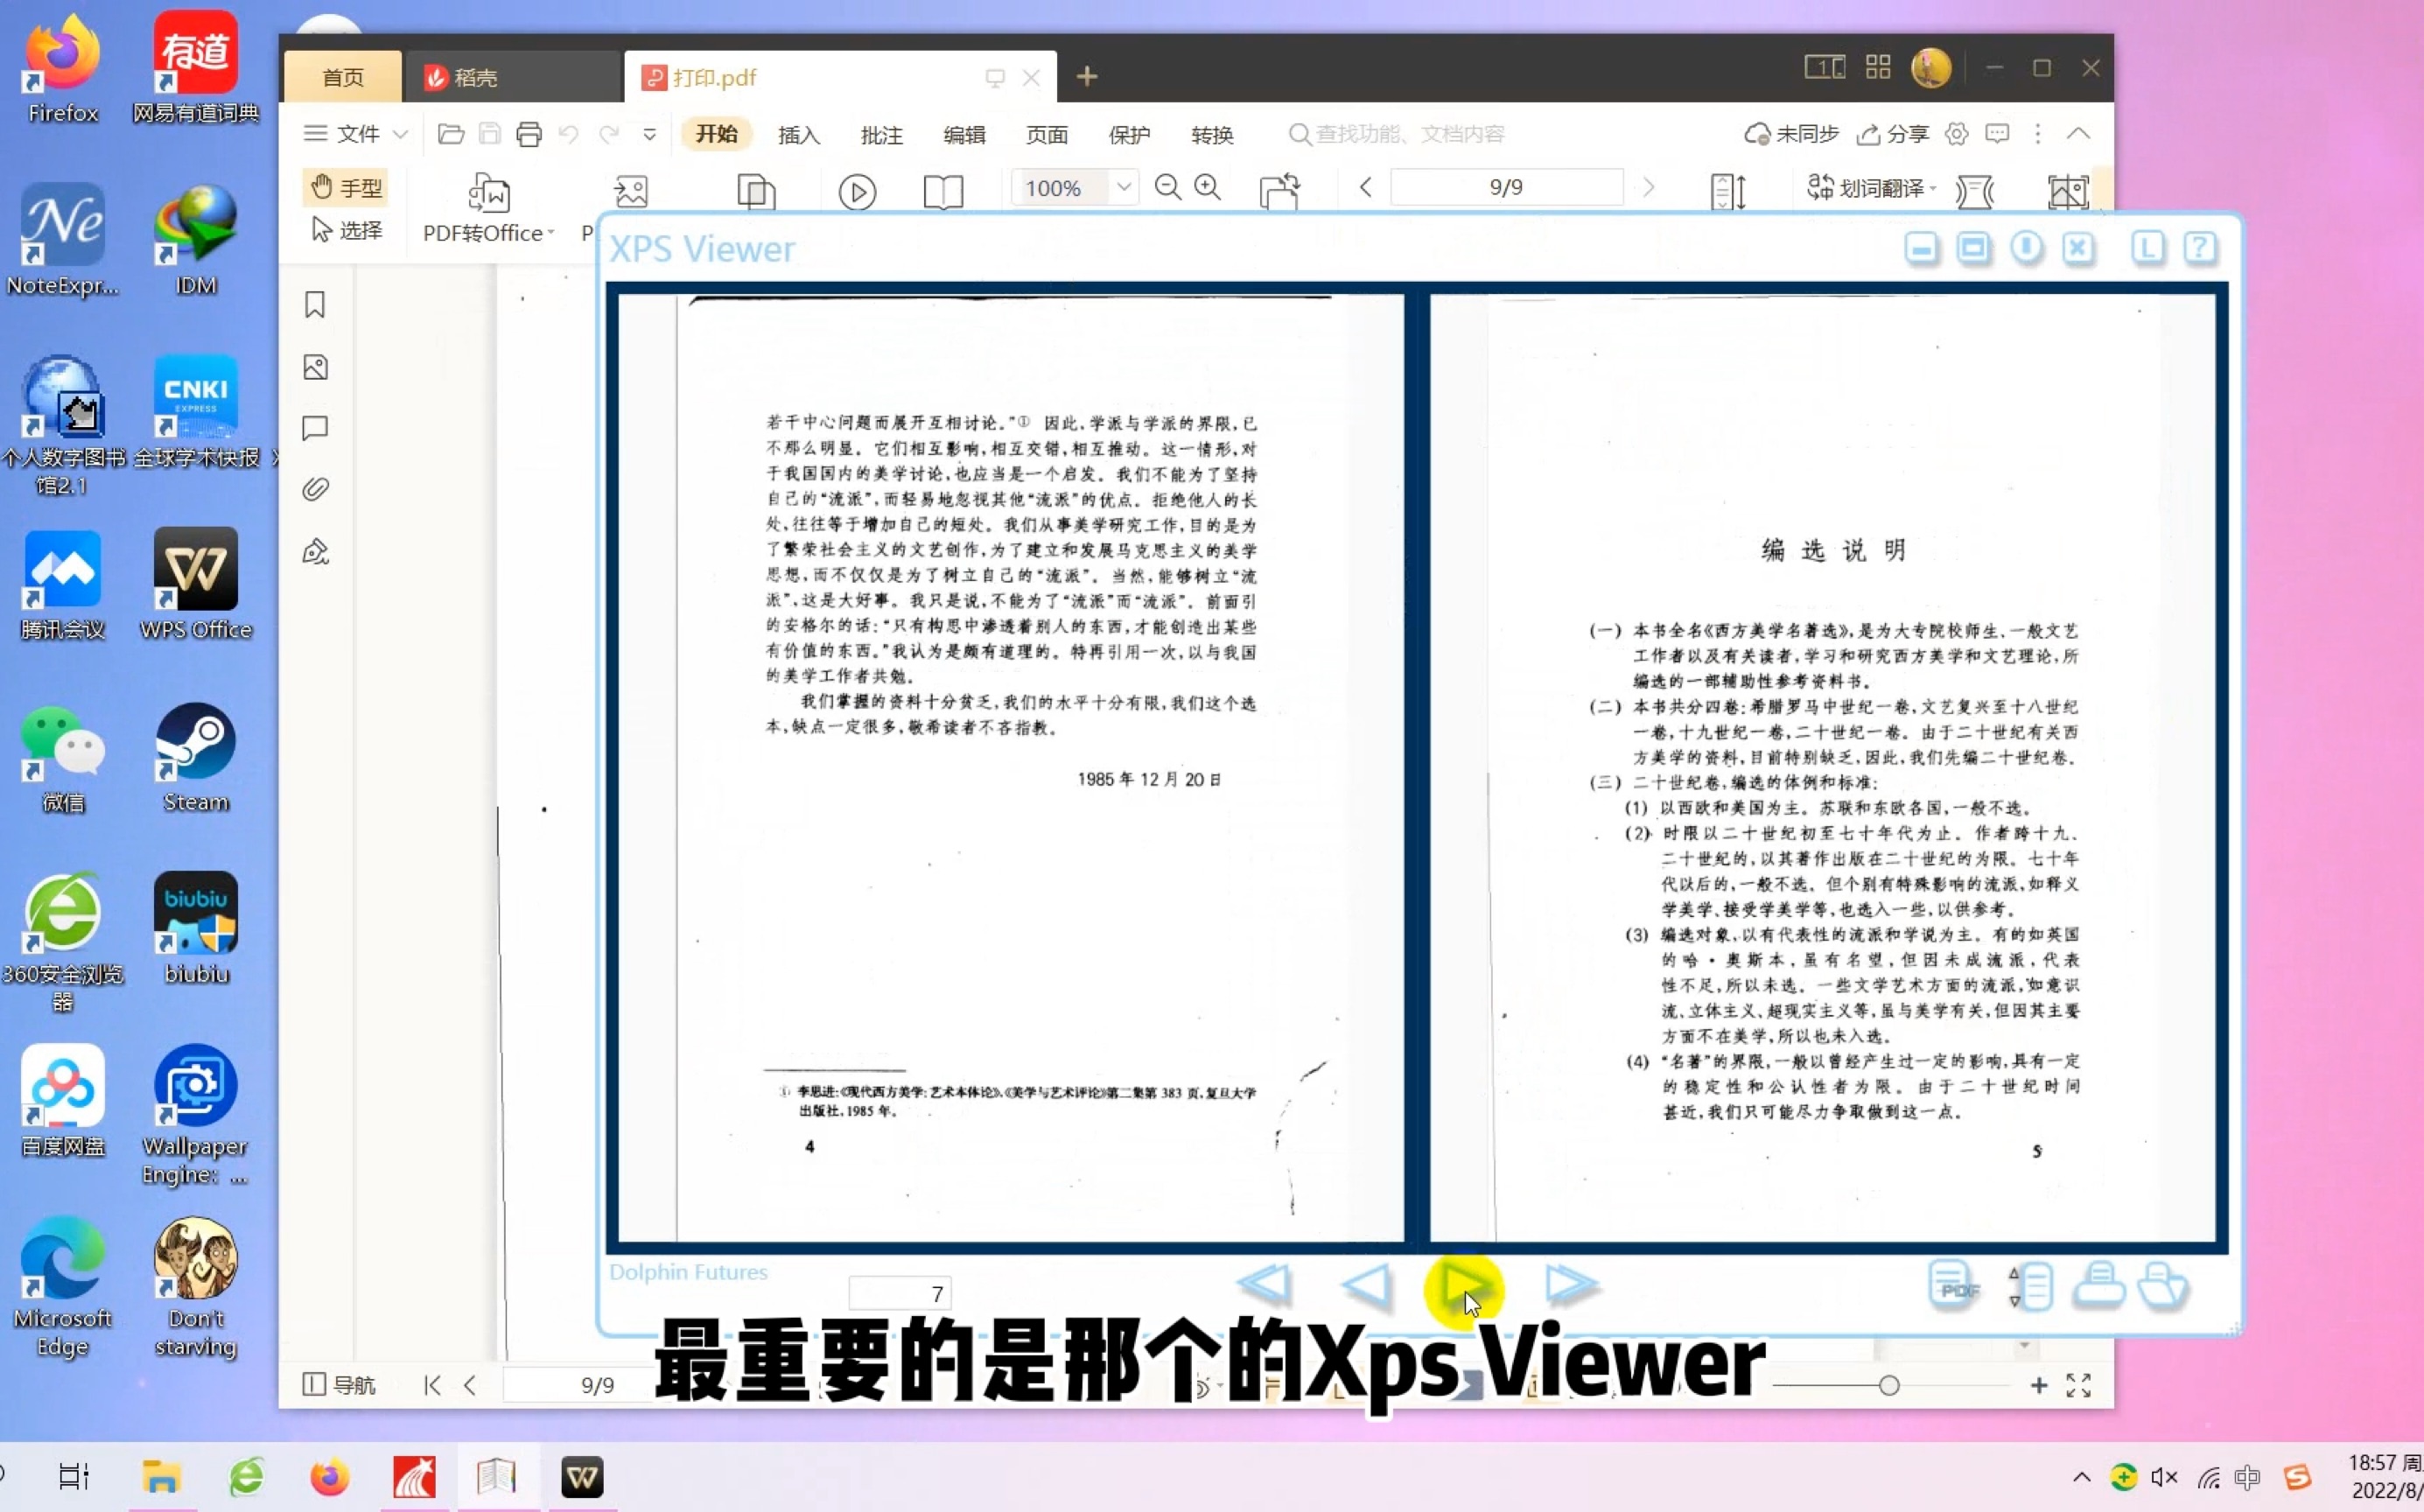Click the round info icon in XPS Viewer header
Image resolution: width=2424 pixels, height=1512 pixels.
pos(2027,248)
